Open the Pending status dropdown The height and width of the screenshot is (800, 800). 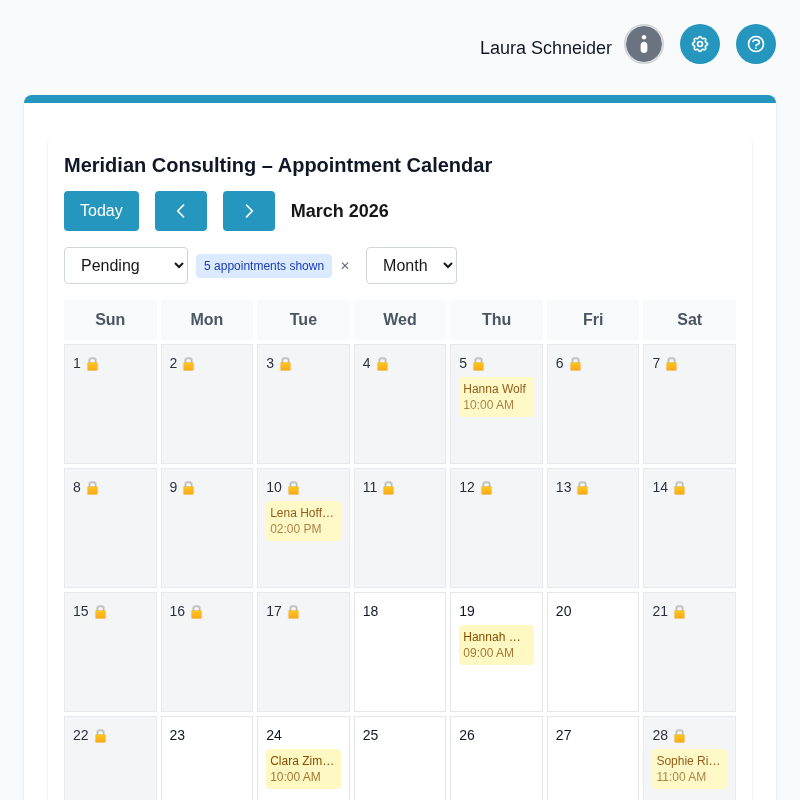pyautogui.click(x=126, y=266)
